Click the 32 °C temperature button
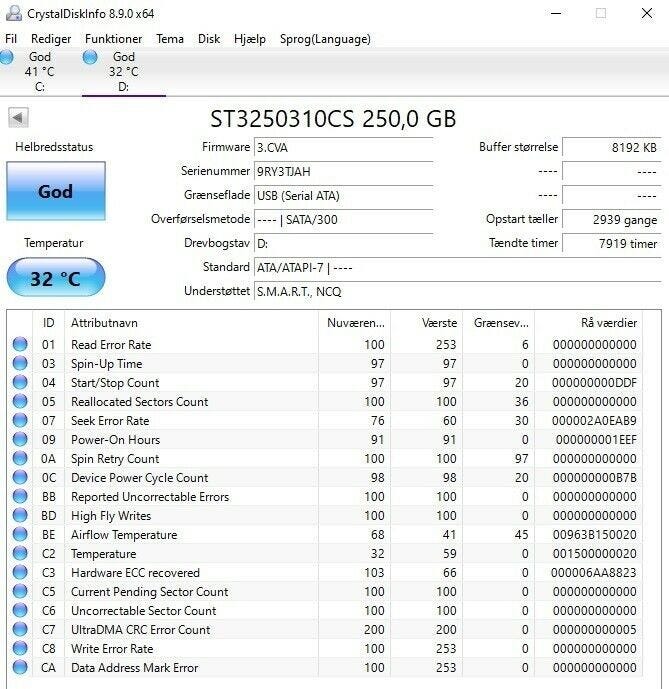The image size is (669, 689). click(55, 278)
